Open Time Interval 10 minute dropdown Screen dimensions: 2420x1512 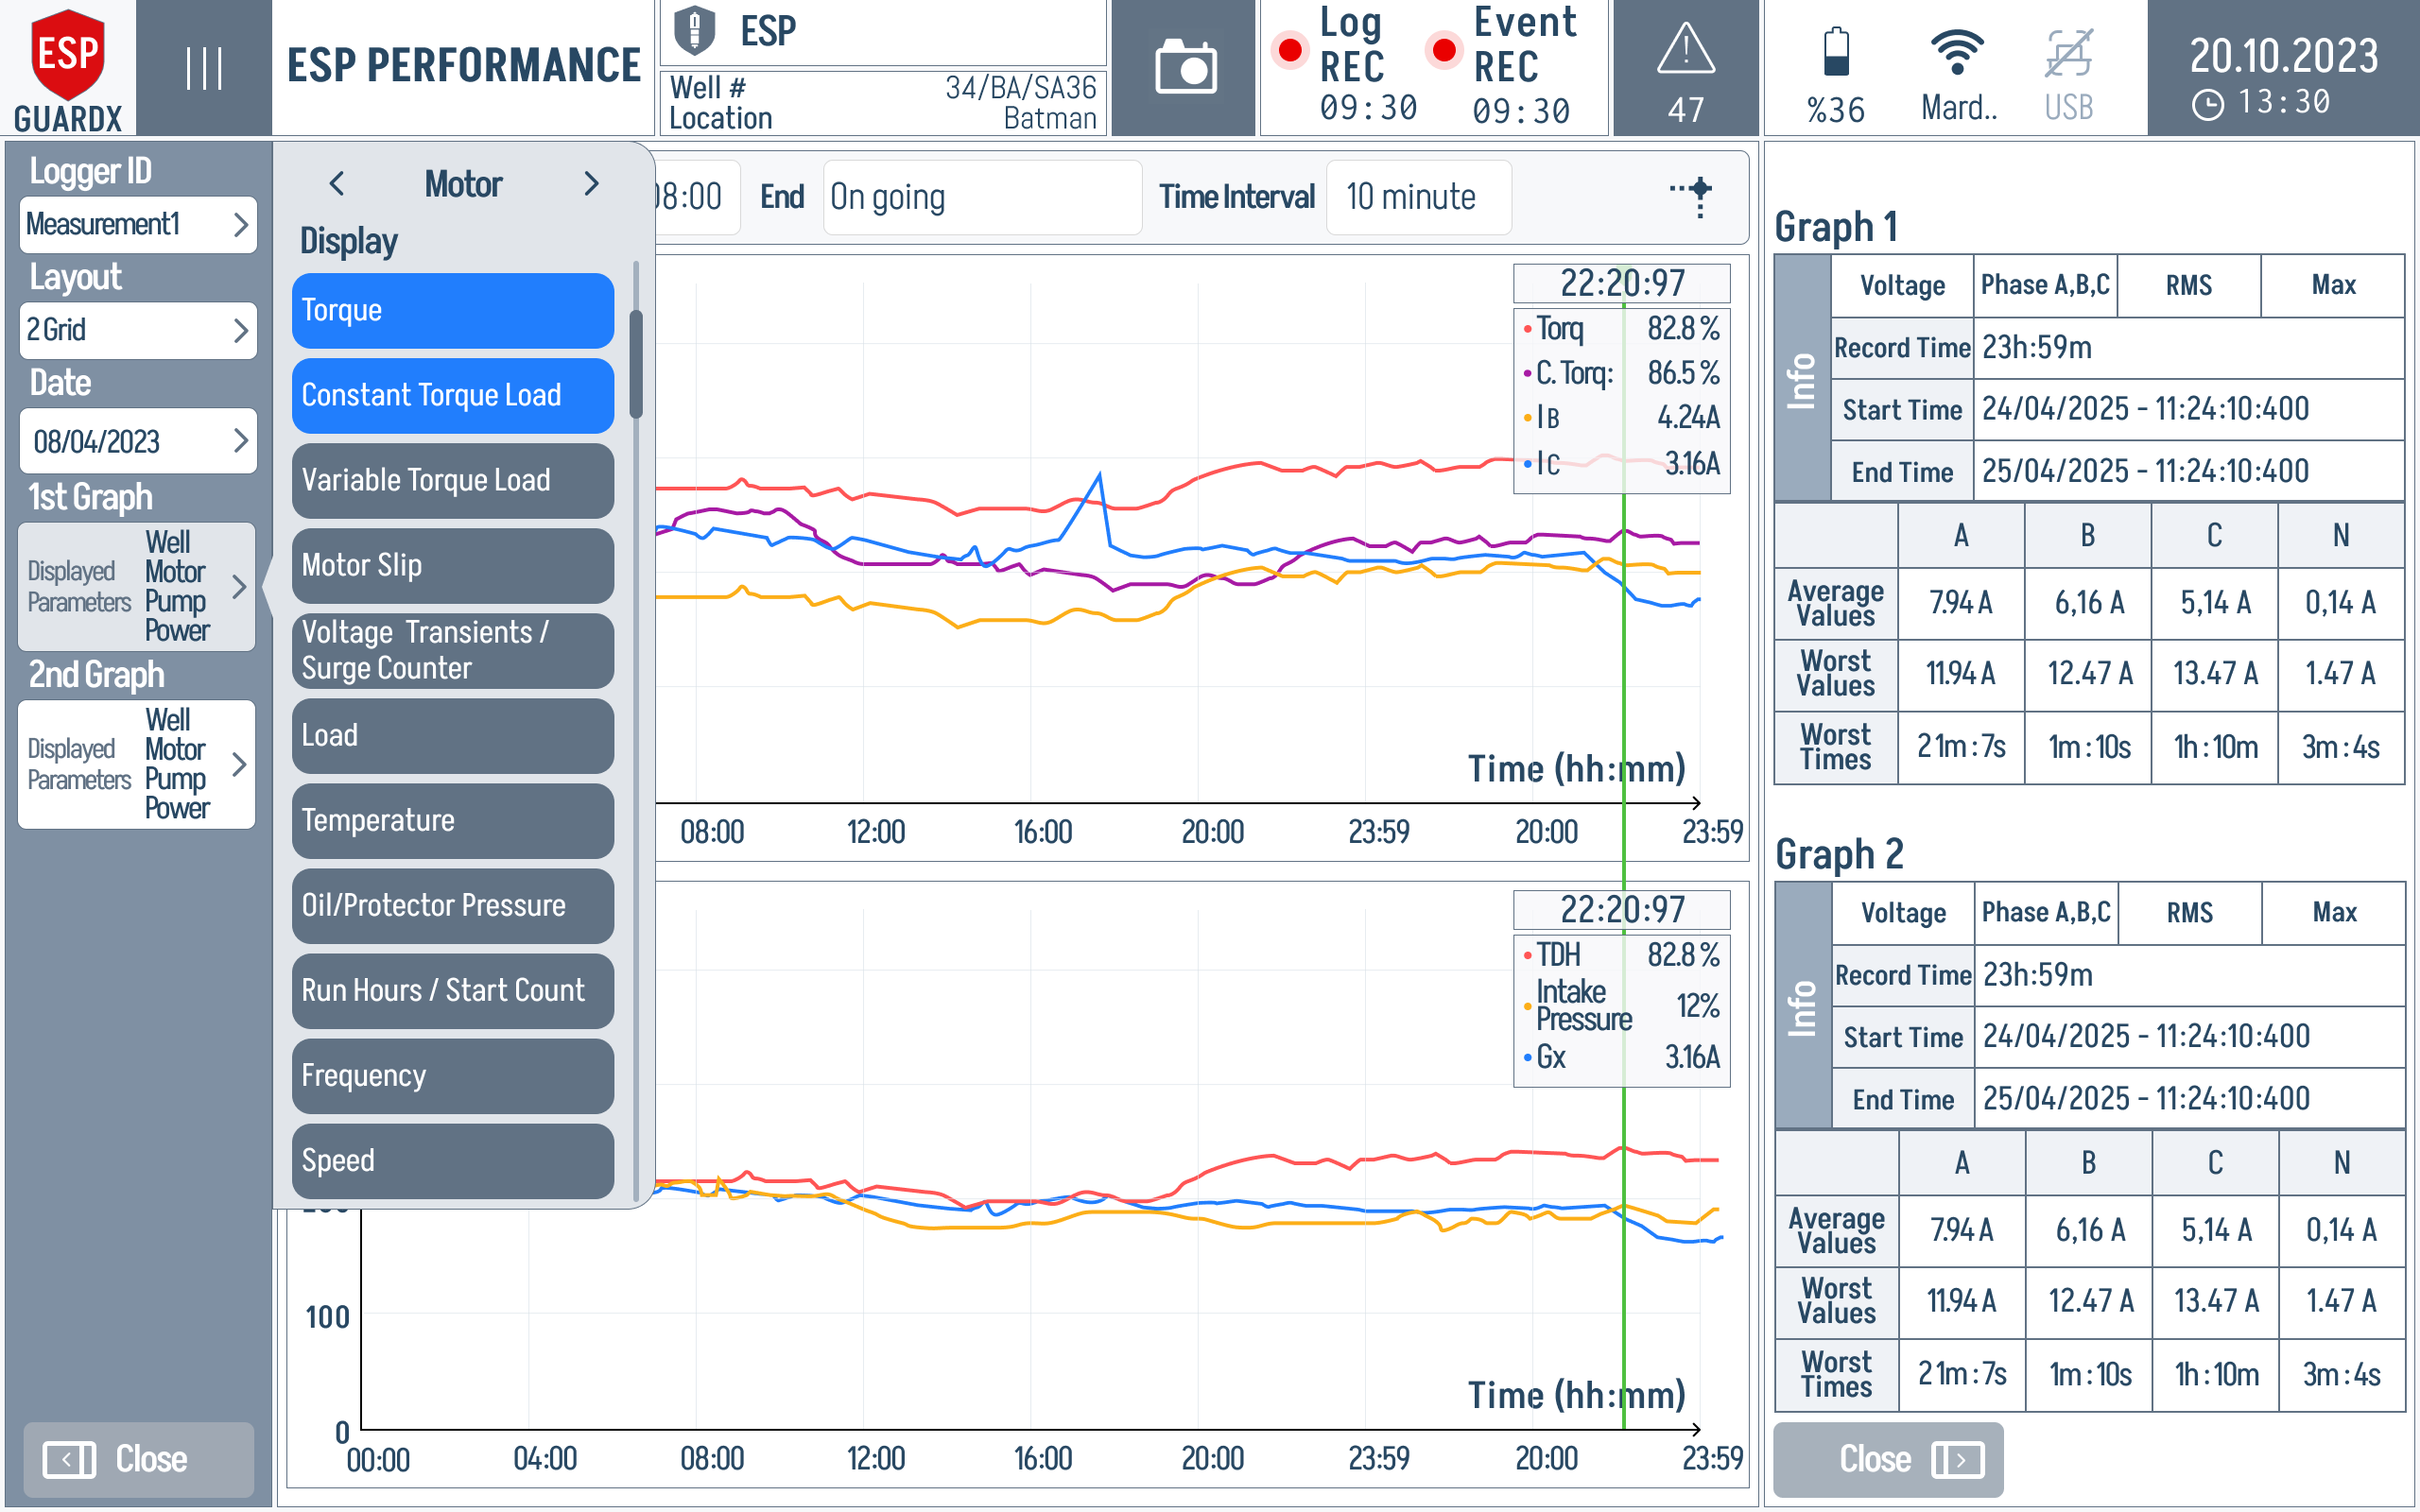pos(1418,197)
